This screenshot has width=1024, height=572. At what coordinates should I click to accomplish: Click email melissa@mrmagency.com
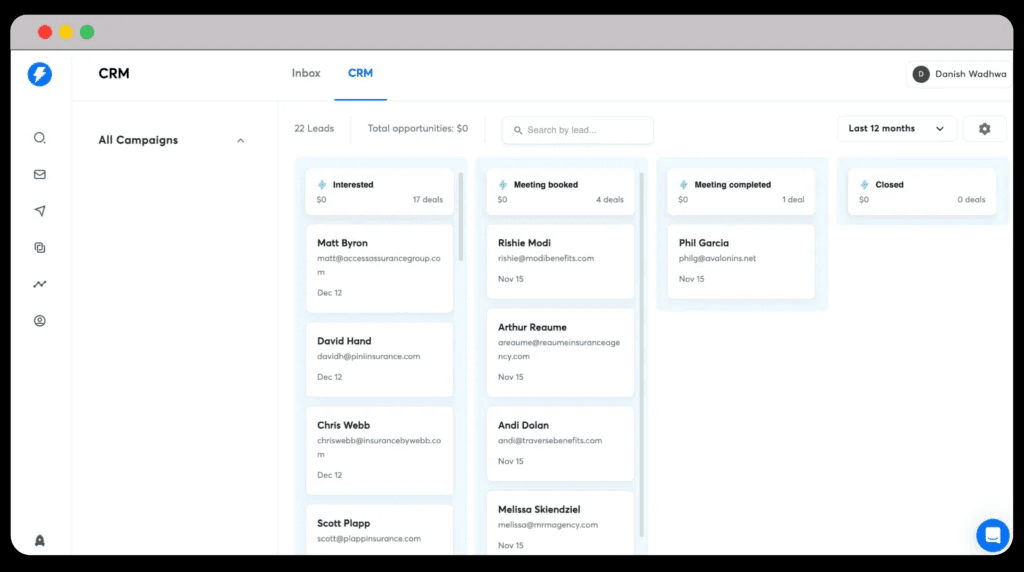[548, 525]
